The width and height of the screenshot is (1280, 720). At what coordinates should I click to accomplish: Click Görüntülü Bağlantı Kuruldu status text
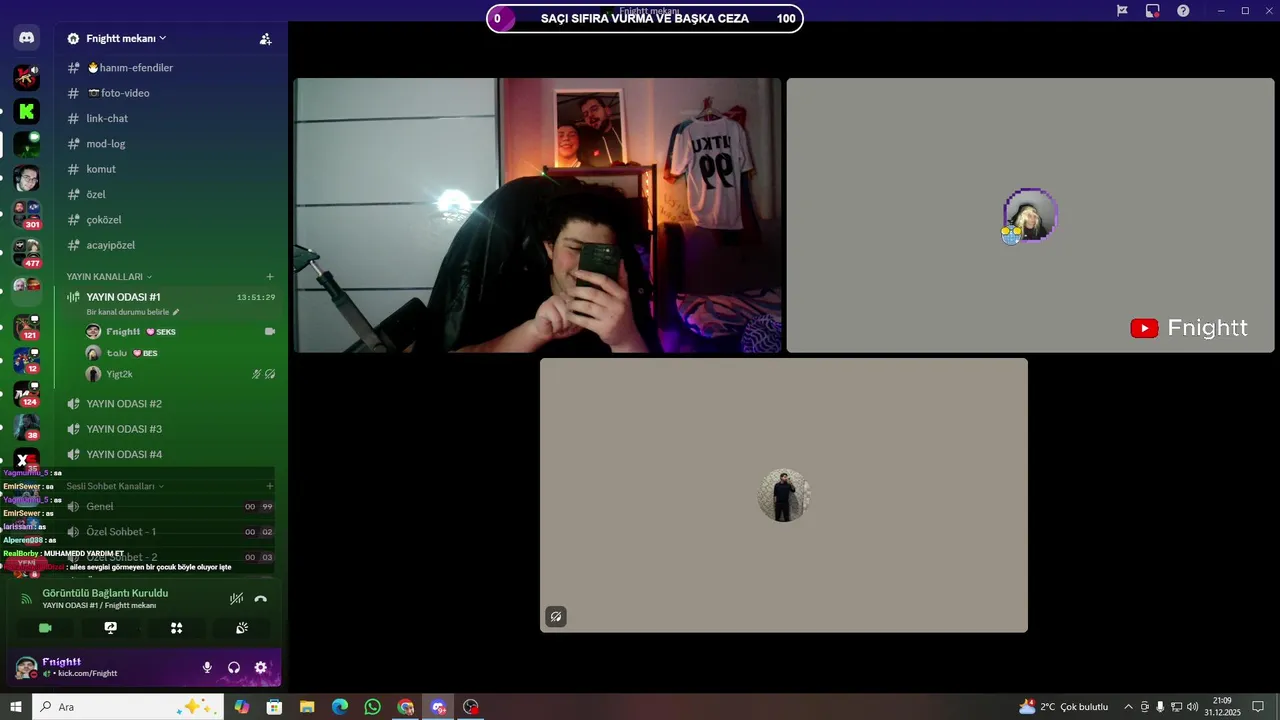(x=105, y=593)
